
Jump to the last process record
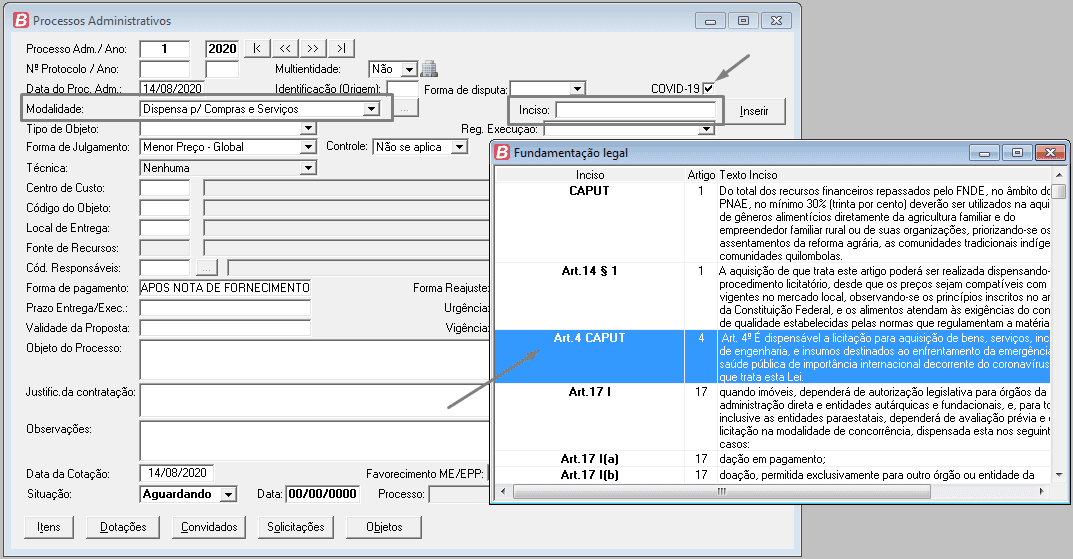tap(341, 48)
